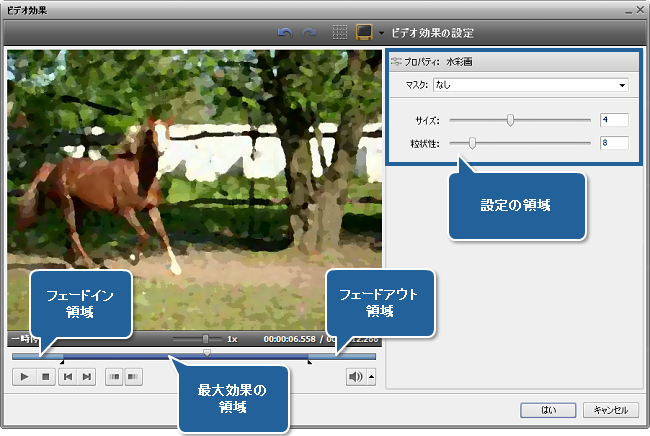The width and height of the screenshot is (650, 436).
Task: Click the 粒状性 slider handle
Action: tap(472, 143)
